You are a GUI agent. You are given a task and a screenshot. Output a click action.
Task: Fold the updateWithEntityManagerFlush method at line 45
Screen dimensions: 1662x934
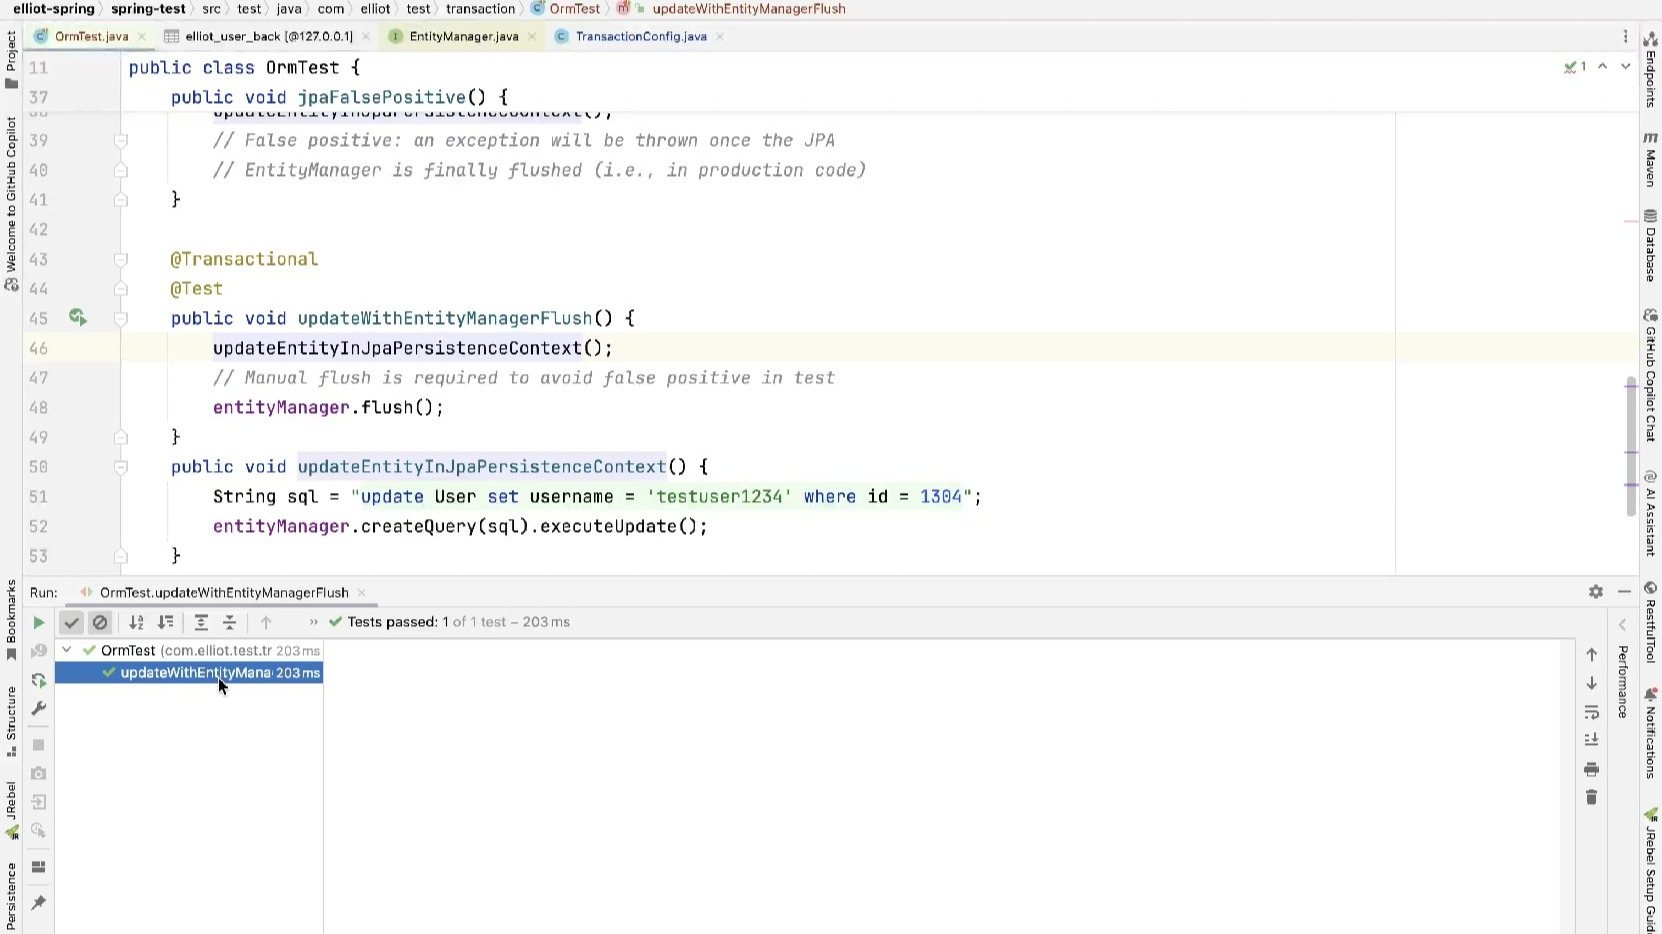pyautogui.click(x=121, y=319)
